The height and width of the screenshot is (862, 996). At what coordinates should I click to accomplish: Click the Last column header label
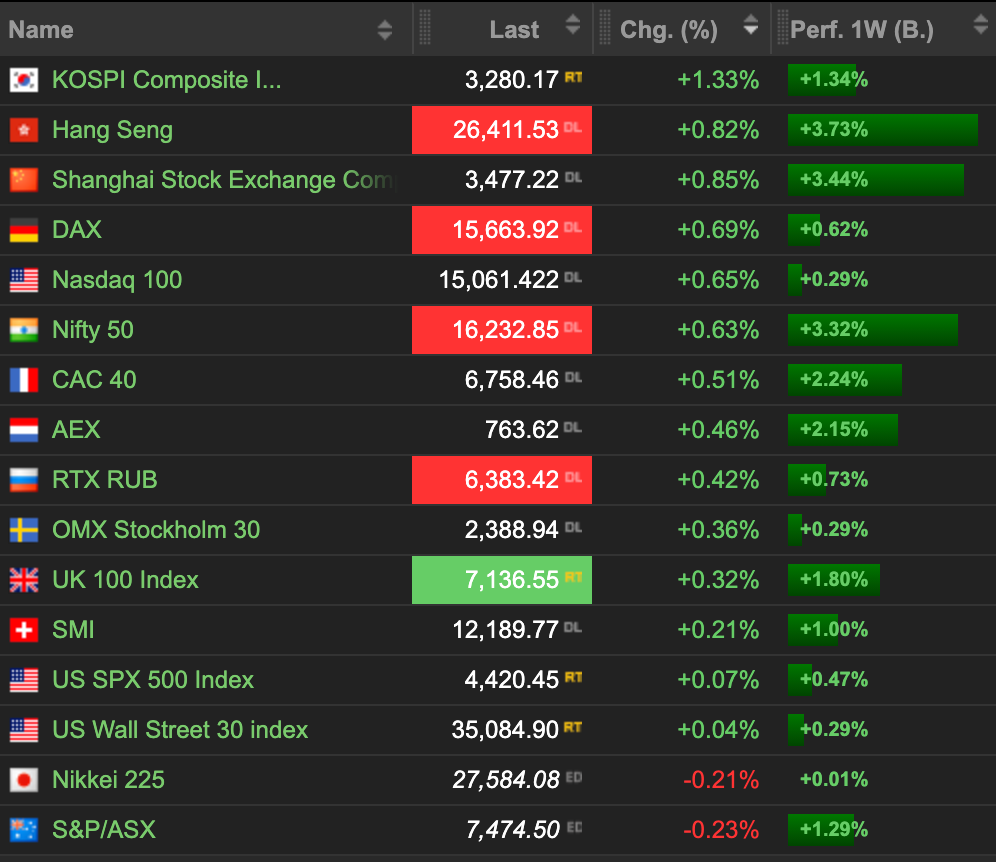click(514, 30)
